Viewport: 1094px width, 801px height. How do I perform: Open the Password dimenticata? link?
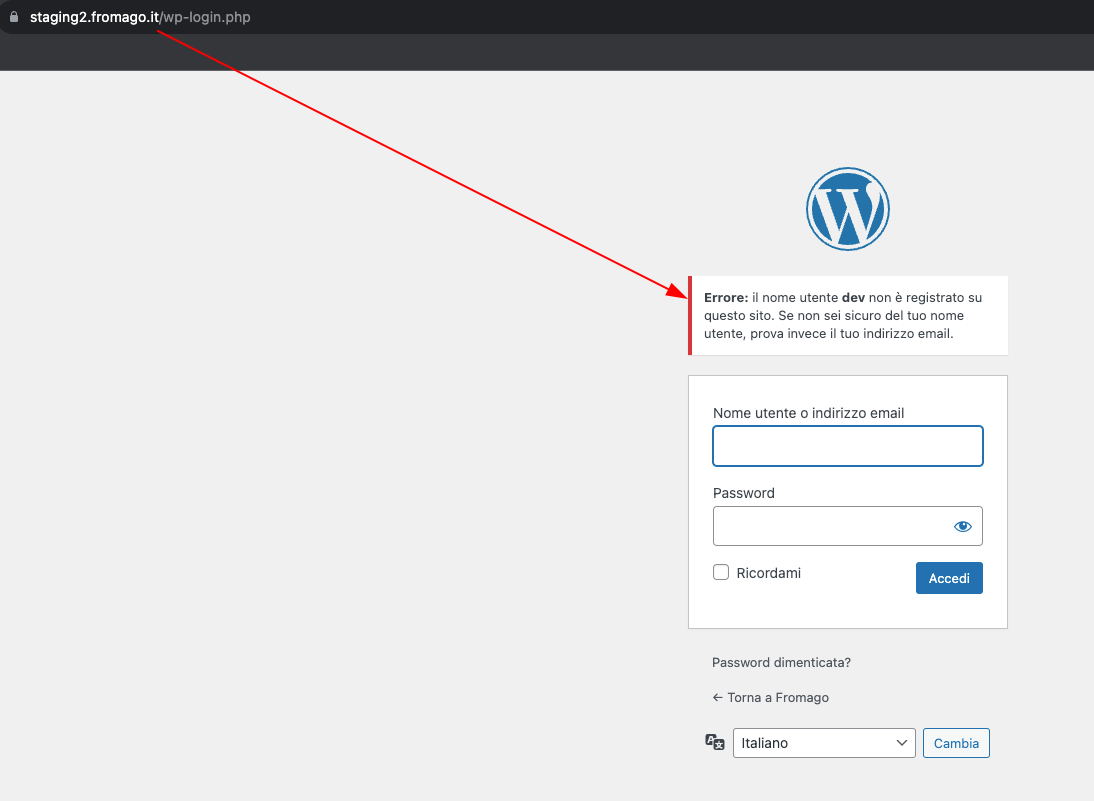pos(781,662)
